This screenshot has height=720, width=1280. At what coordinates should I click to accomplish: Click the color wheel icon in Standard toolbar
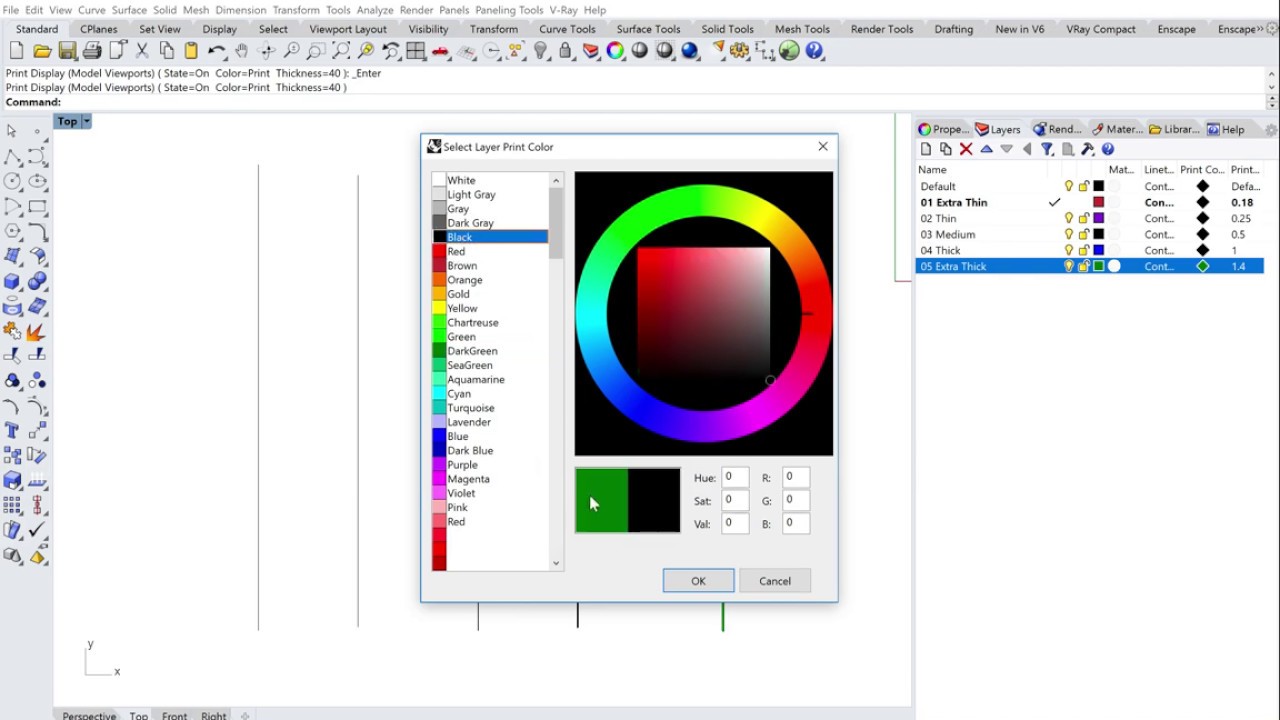pyautogui.click(x=615, y=51)
